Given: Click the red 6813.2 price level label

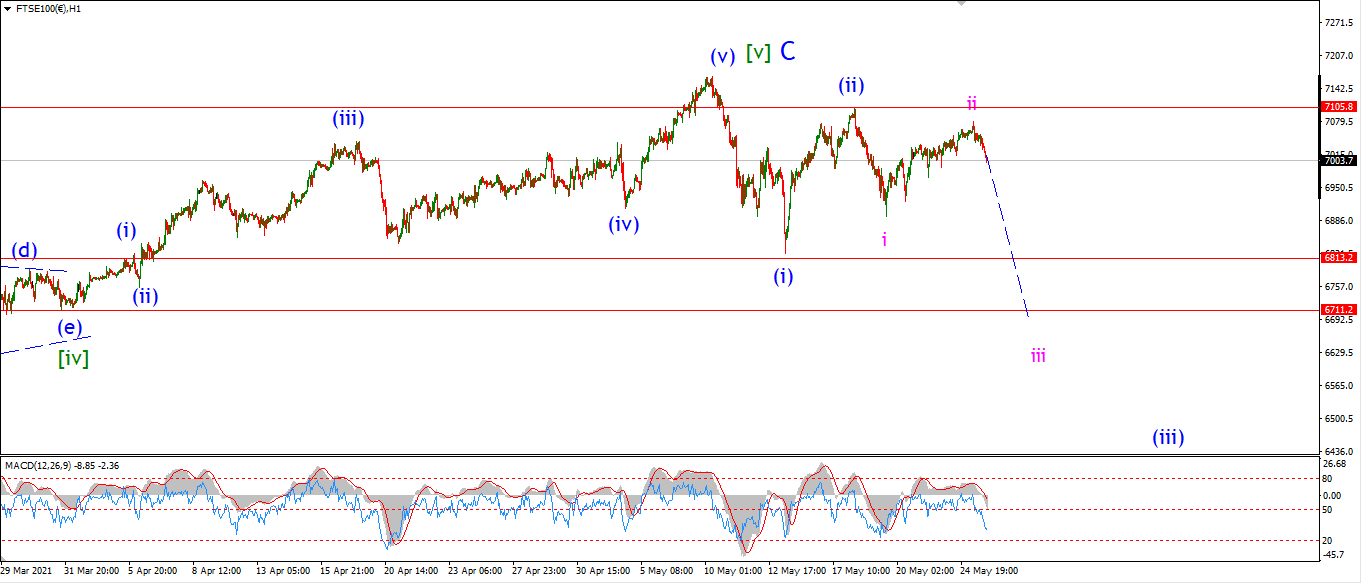Looking at the screenshot, I should click(1338, 258).
